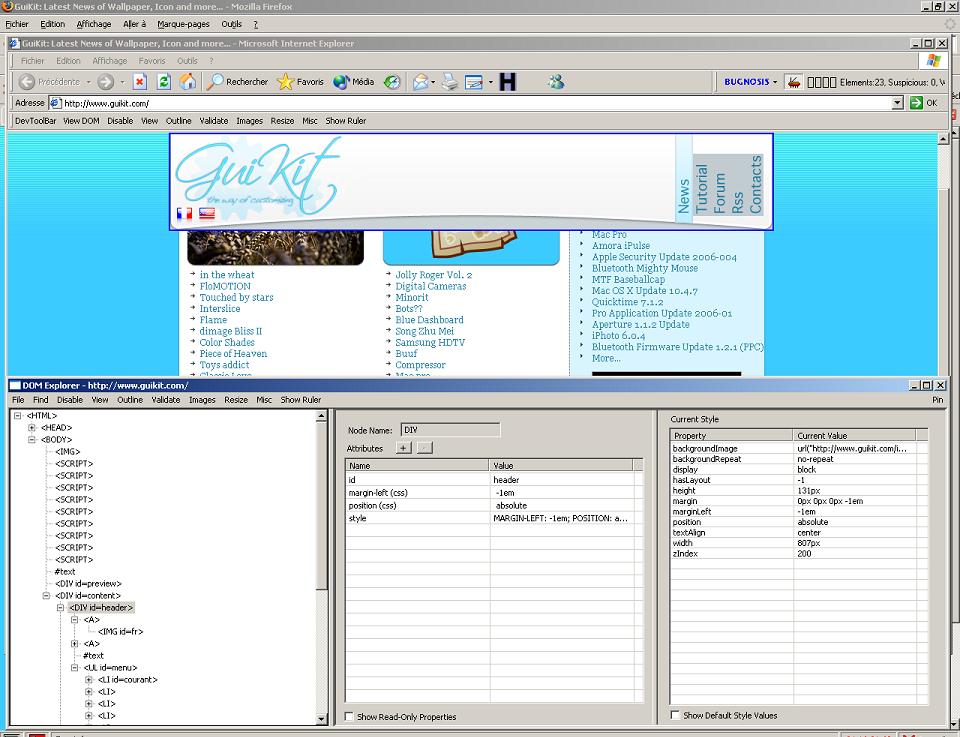Click the Node Name field

(450, 430)
